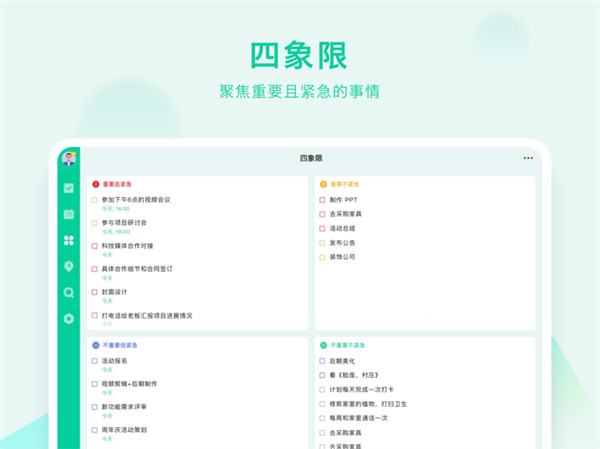Viewport: 600px width, 449px height.
Task: Open settings gear in sidebar
Action: [69, 318]
